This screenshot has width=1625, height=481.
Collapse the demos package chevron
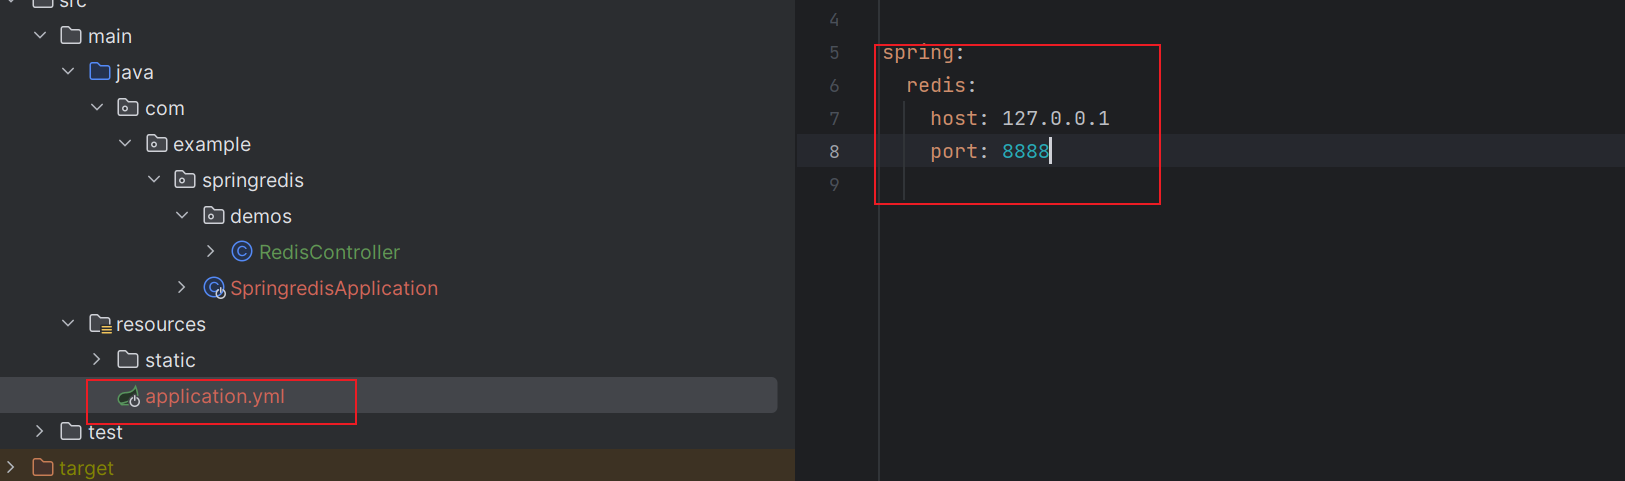(182, 216)
